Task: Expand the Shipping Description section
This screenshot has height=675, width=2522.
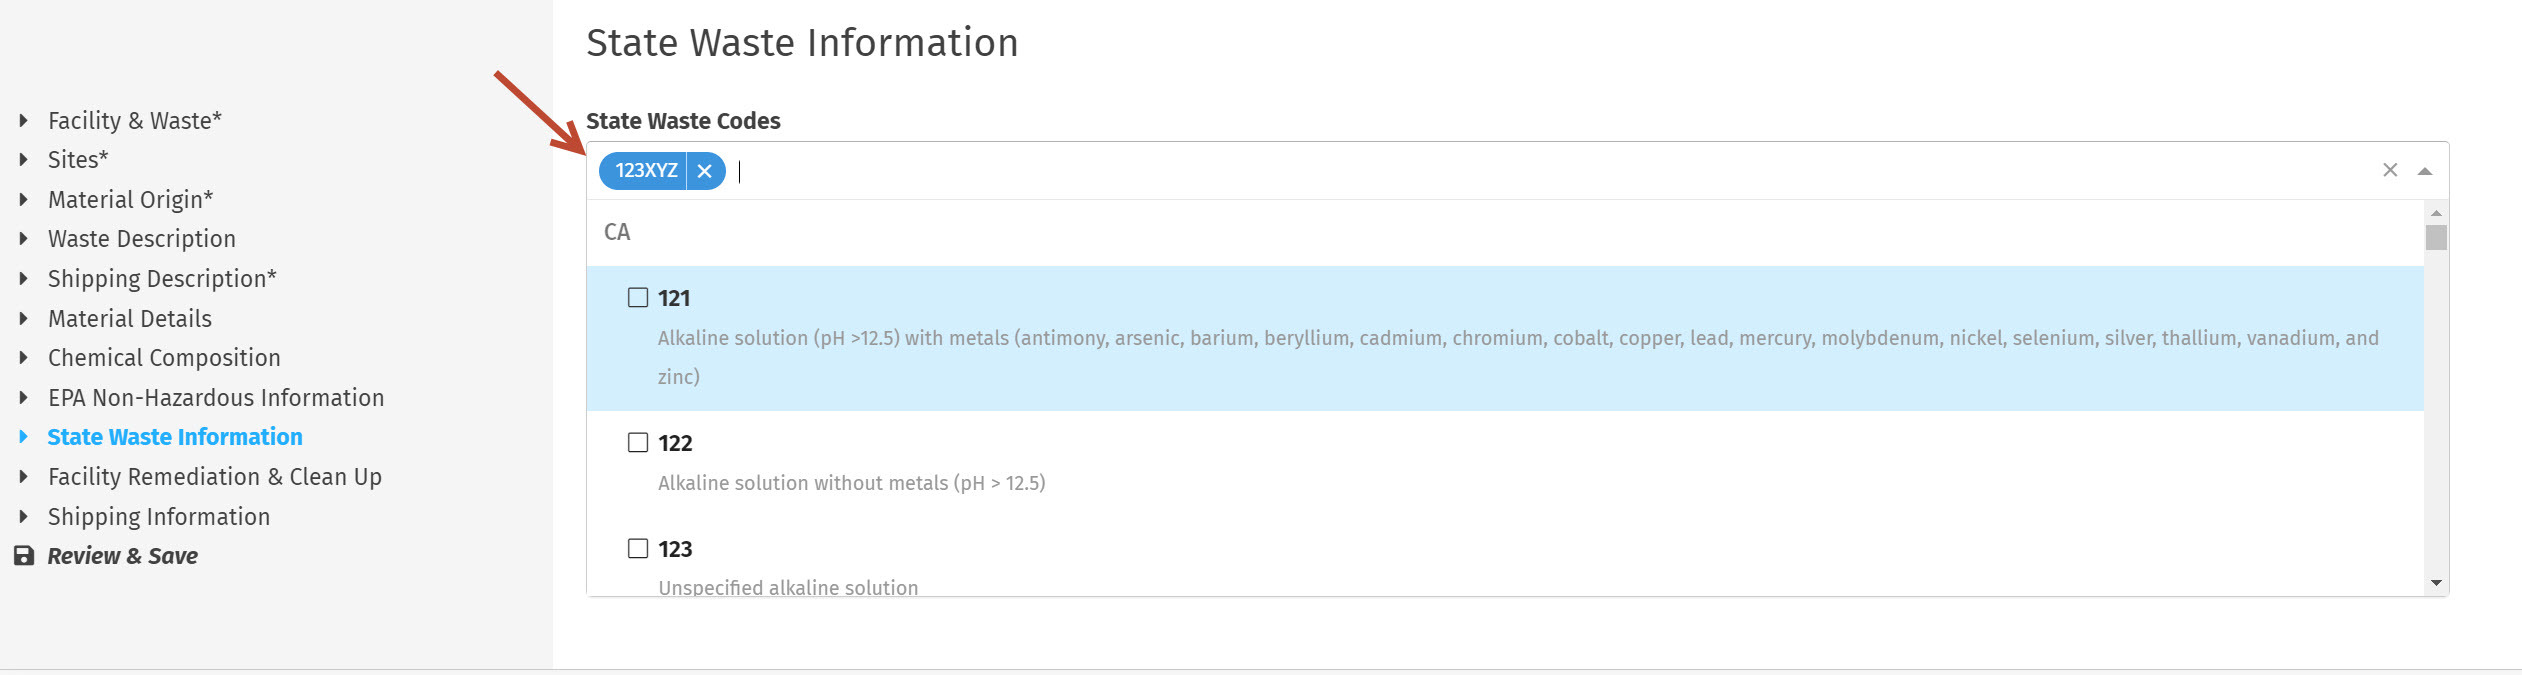Action: click(162, 279)
